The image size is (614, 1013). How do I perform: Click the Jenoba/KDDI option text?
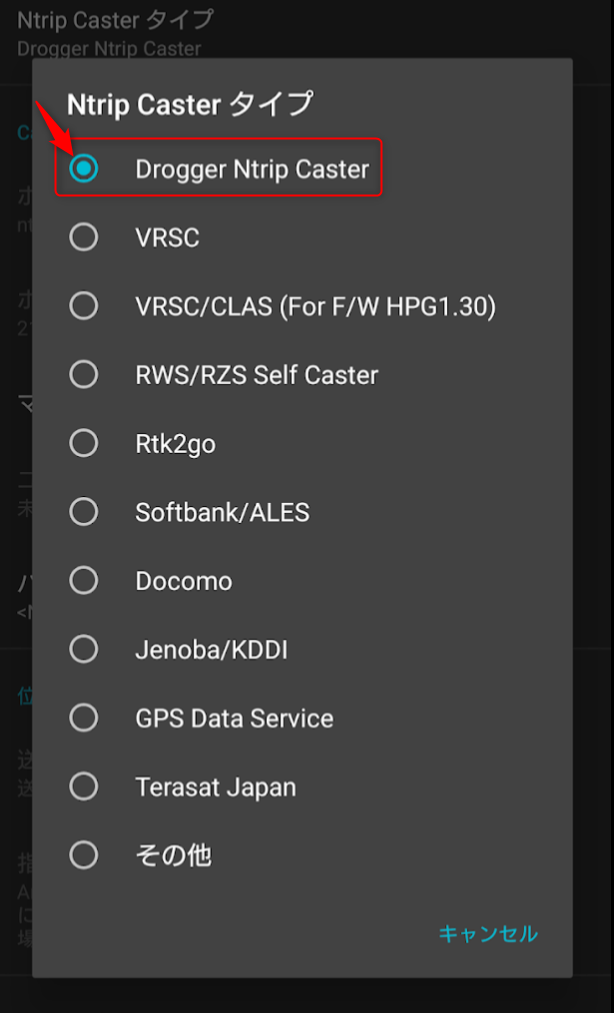(211, 649)
